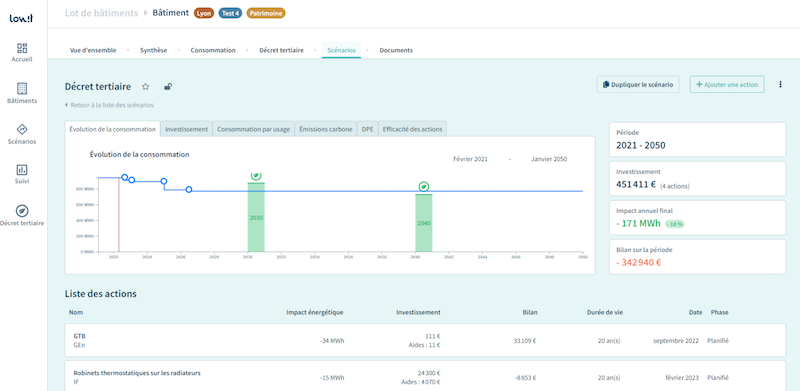Click the -18 % badge

[674, 224]
